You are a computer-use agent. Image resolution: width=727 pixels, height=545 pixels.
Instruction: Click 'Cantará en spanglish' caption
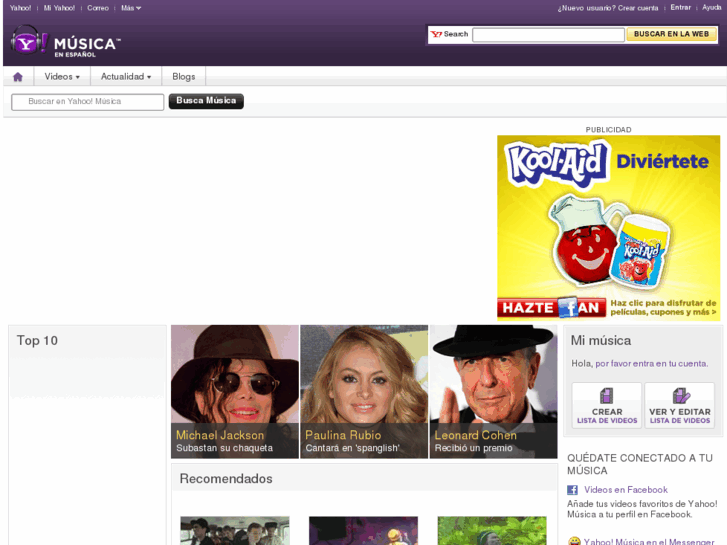pos(352,448)
